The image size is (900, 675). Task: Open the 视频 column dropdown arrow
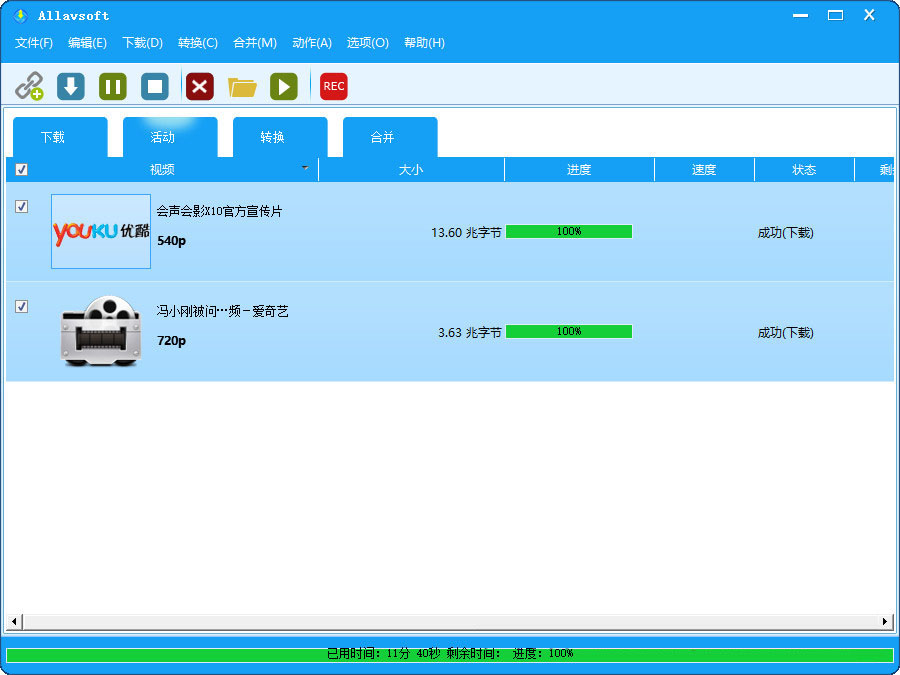(304, 169)
